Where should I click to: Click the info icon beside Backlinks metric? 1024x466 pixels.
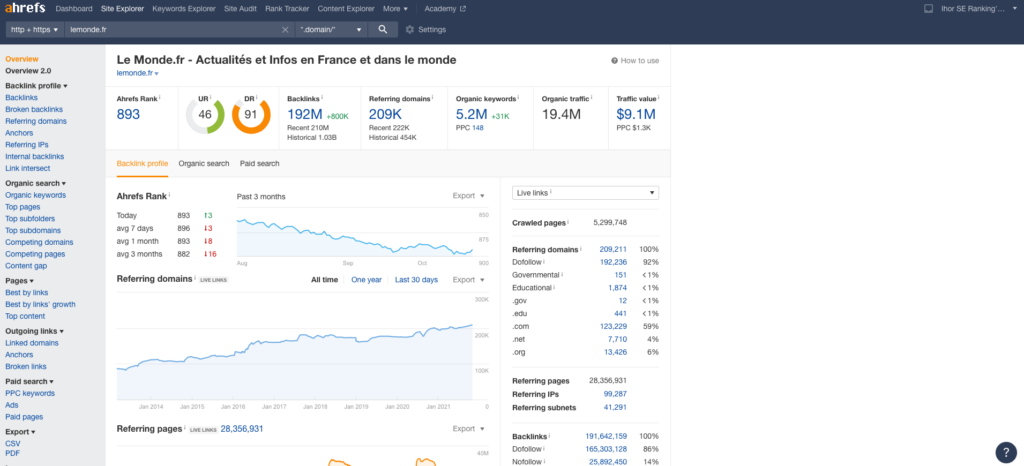pos(323,97)
